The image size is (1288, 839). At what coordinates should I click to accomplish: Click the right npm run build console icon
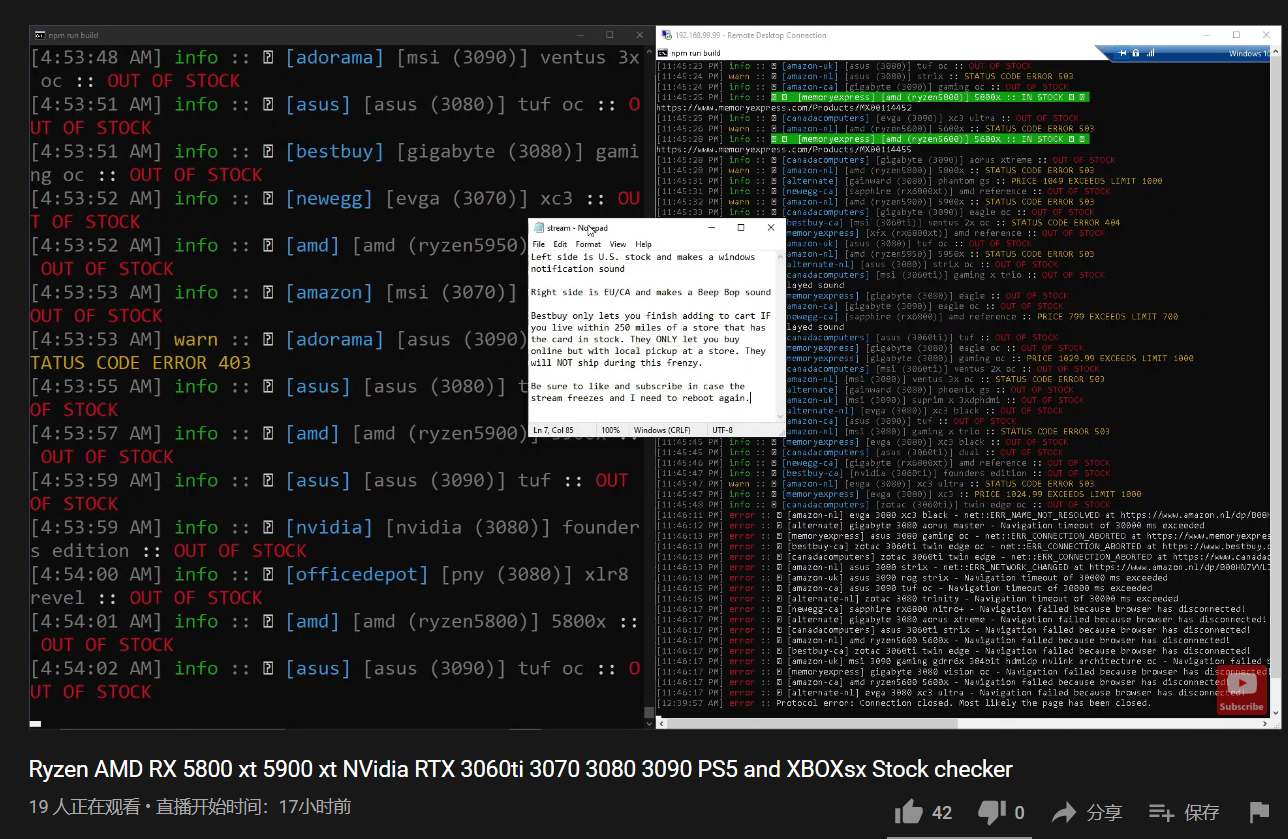point(663,52)
